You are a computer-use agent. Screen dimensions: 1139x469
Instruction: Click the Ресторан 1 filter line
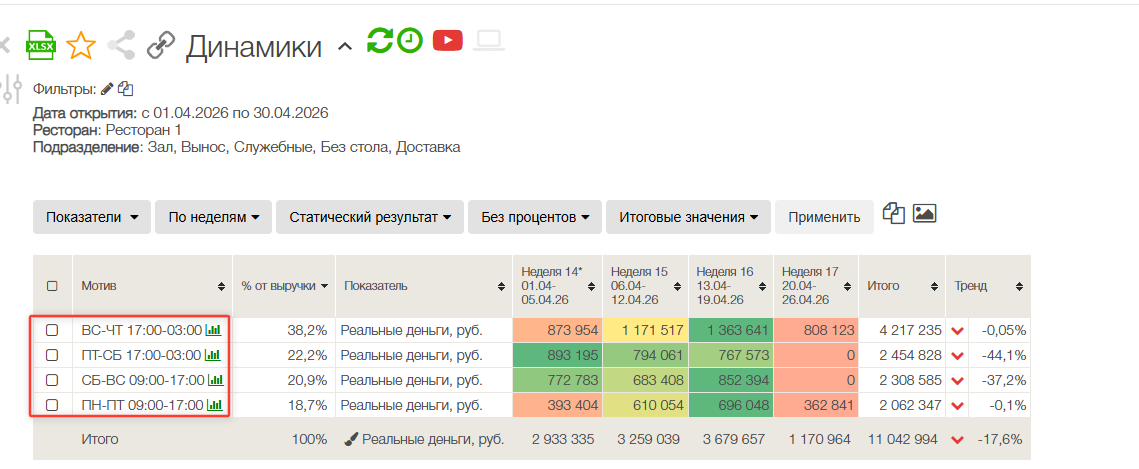[x=108, y=130]
